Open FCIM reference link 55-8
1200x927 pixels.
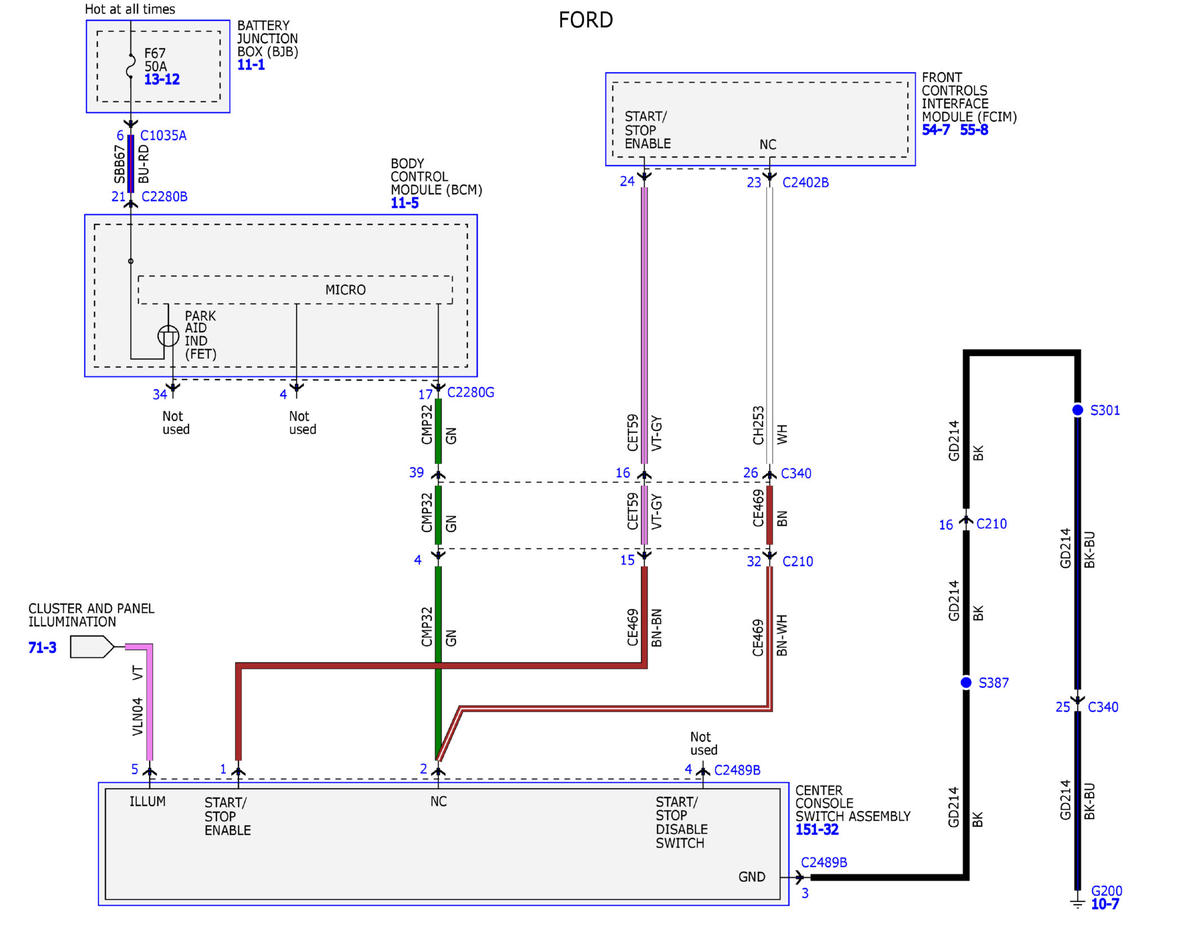click(974, 130)
